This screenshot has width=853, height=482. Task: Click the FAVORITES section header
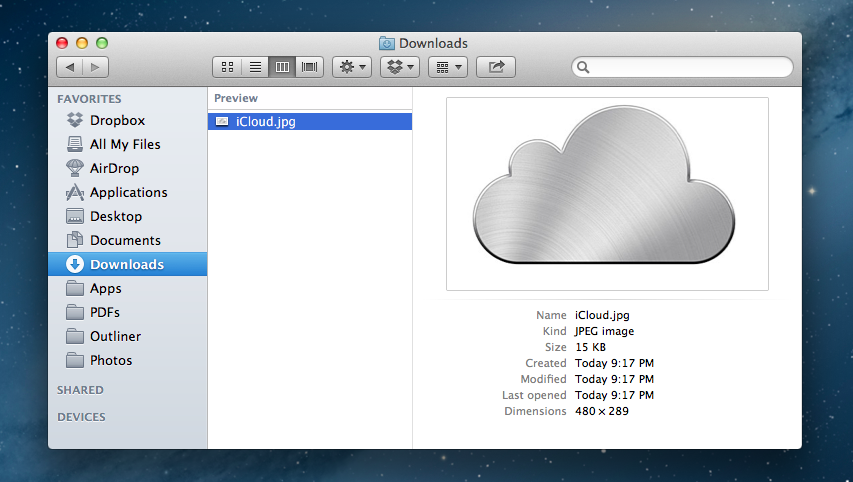click(x=89, y=99)
